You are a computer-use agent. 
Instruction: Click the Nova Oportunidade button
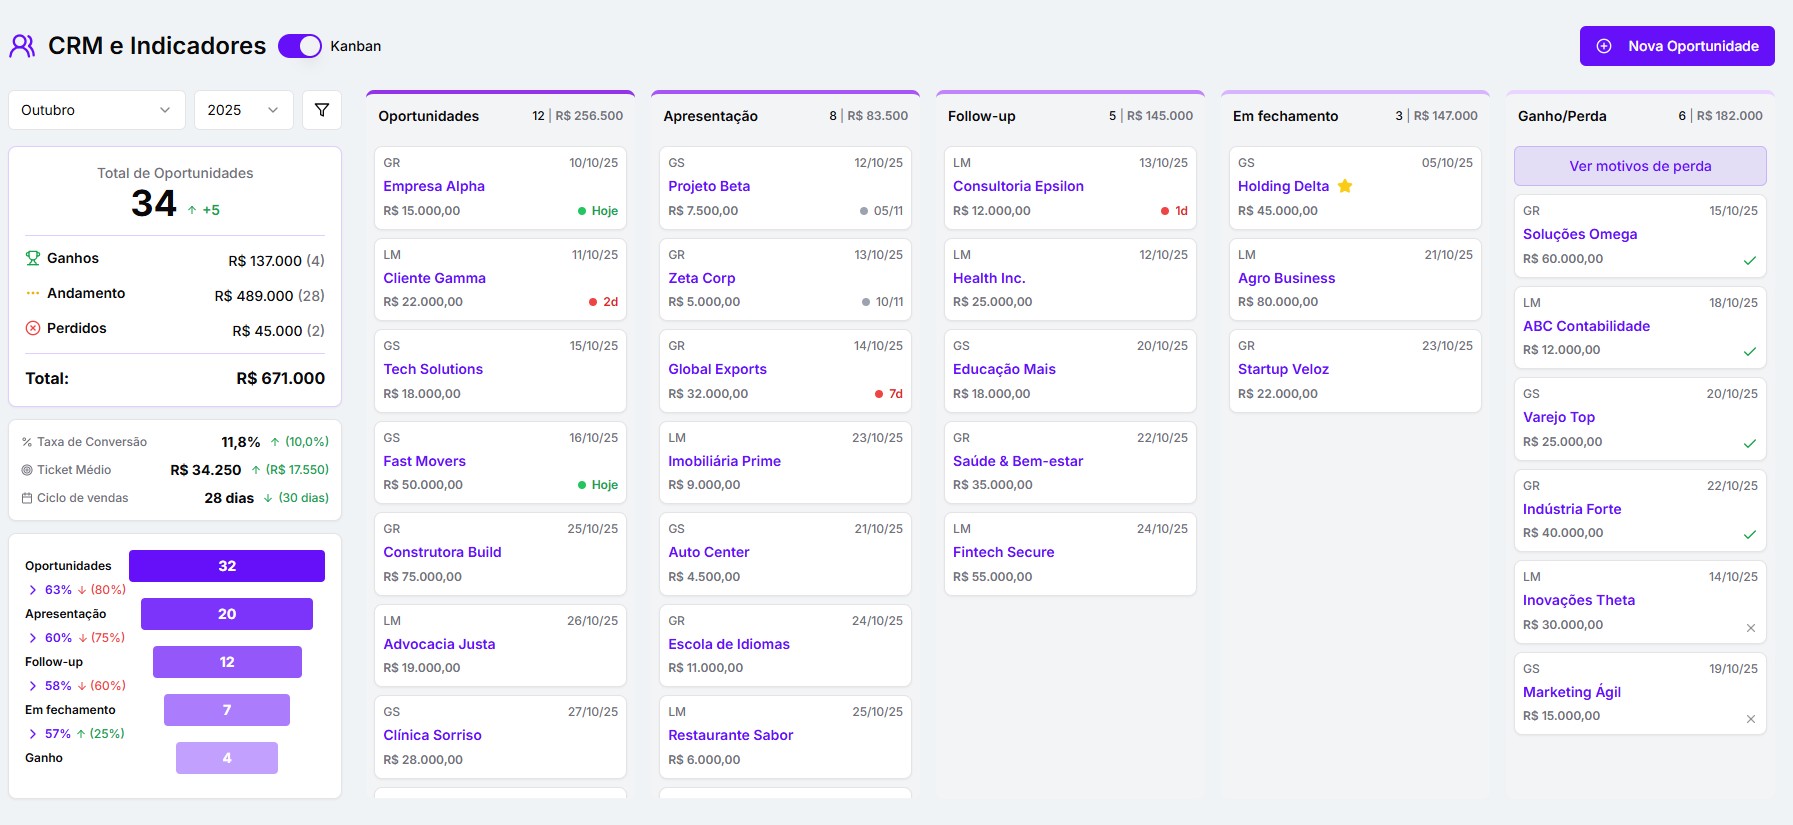coord(1677,46)
